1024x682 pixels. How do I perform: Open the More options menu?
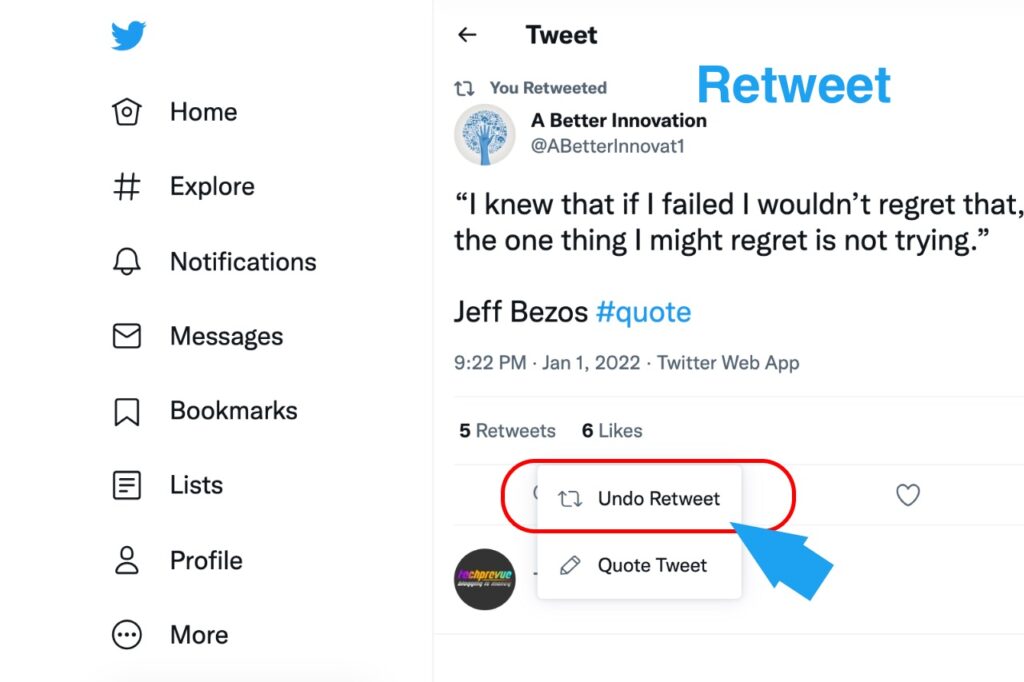[x=198, y=635]
